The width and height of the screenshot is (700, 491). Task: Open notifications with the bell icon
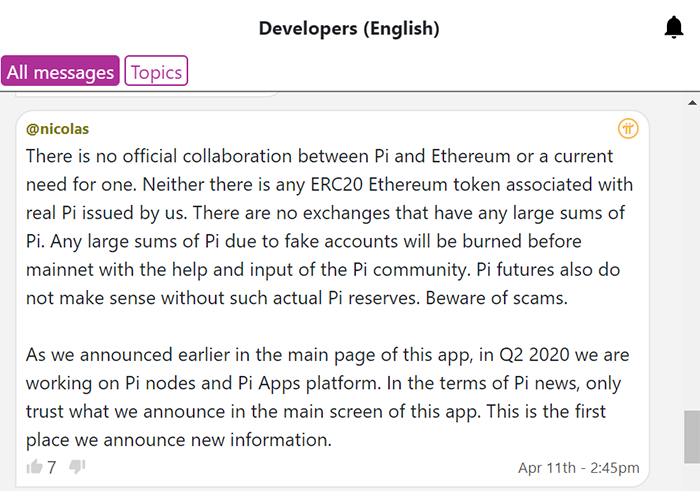point(674,28)
